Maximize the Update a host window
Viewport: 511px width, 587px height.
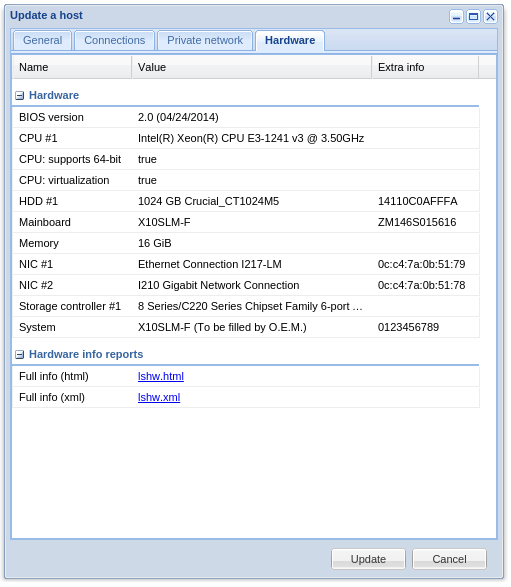(x=474, y=17)
